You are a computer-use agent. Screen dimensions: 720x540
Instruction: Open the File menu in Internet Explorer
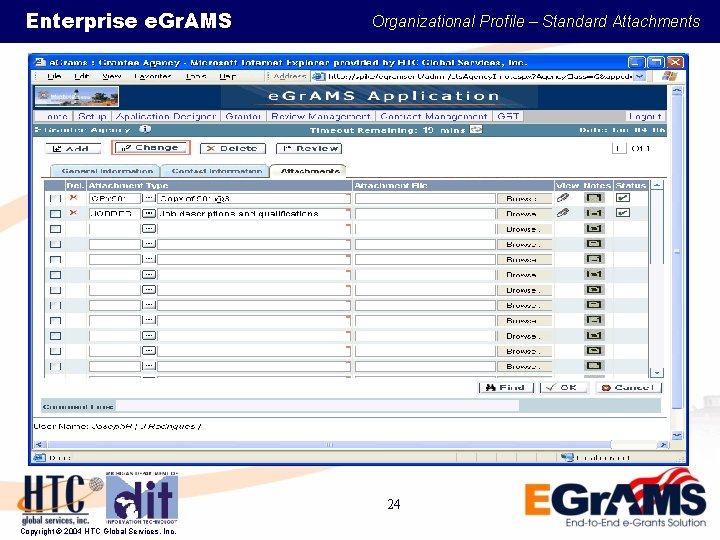(54, 76)
